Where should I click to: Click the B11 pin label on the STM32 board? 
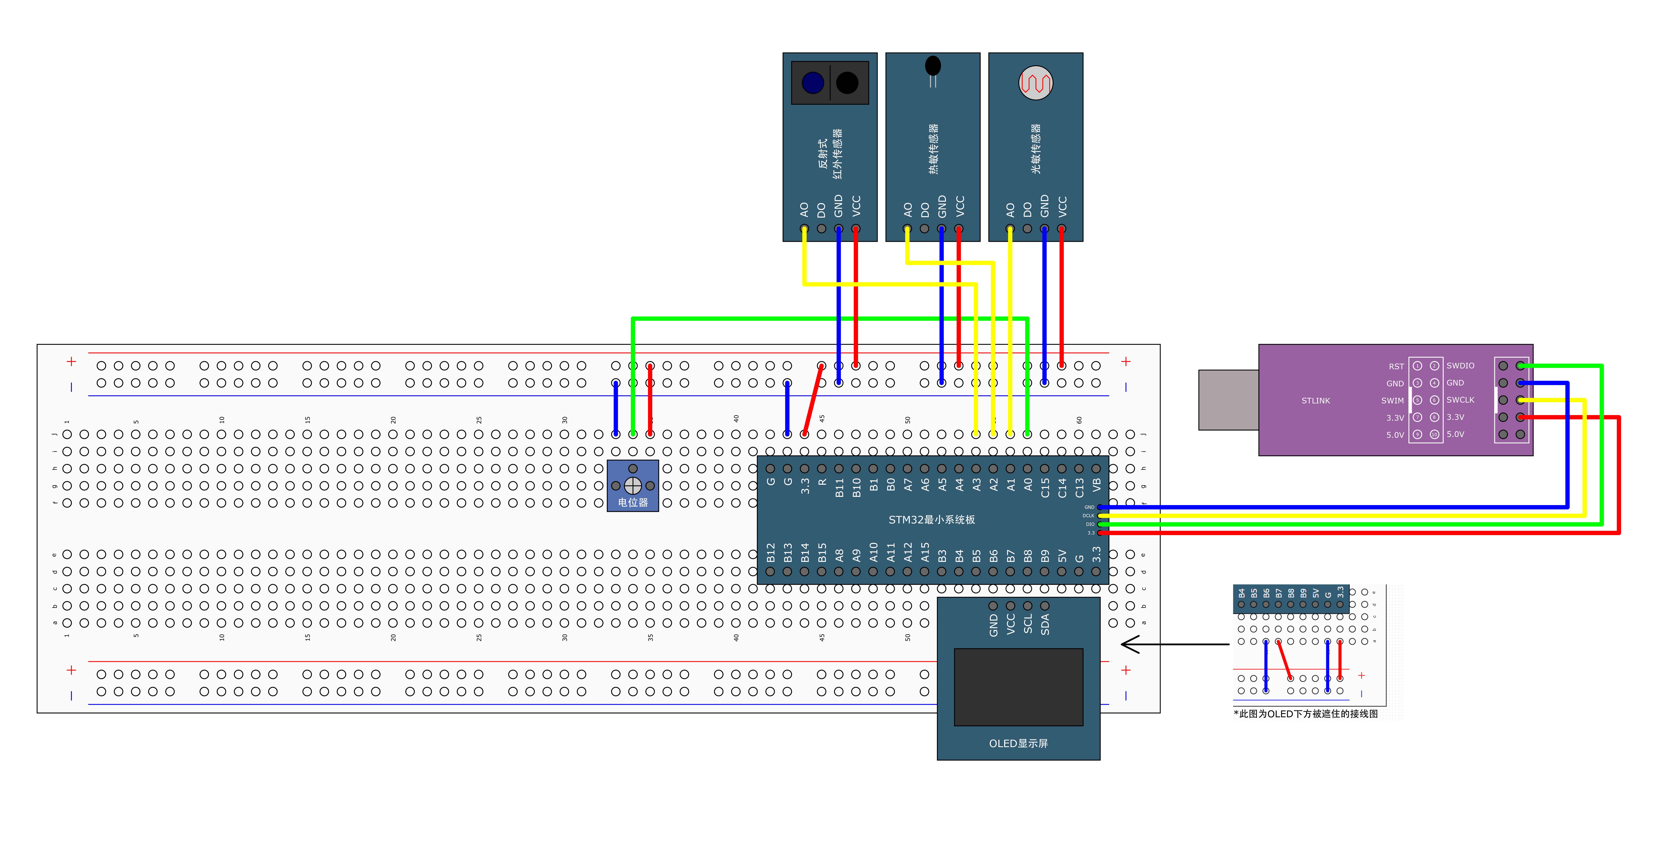tap(839, 487)
